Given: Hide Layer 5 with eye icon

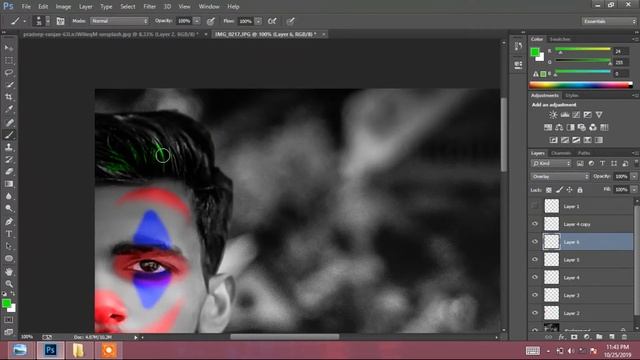Looking at the screenshot, I should tap(535, 260).
